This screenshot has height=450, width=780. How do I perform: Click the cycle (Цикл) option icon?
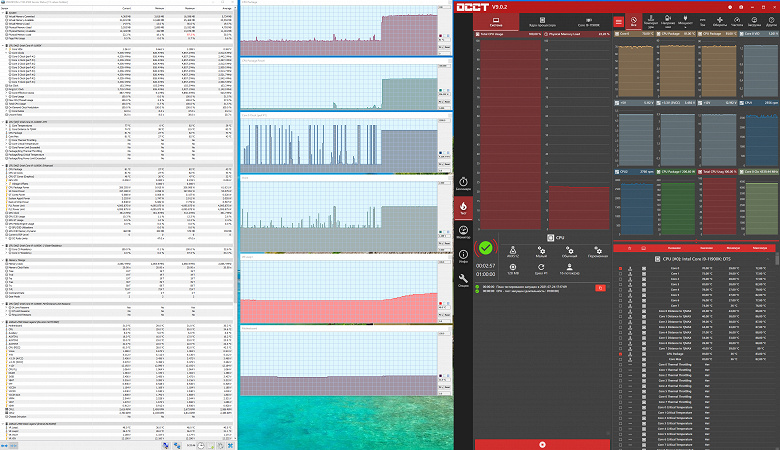[x=541, y=270]
